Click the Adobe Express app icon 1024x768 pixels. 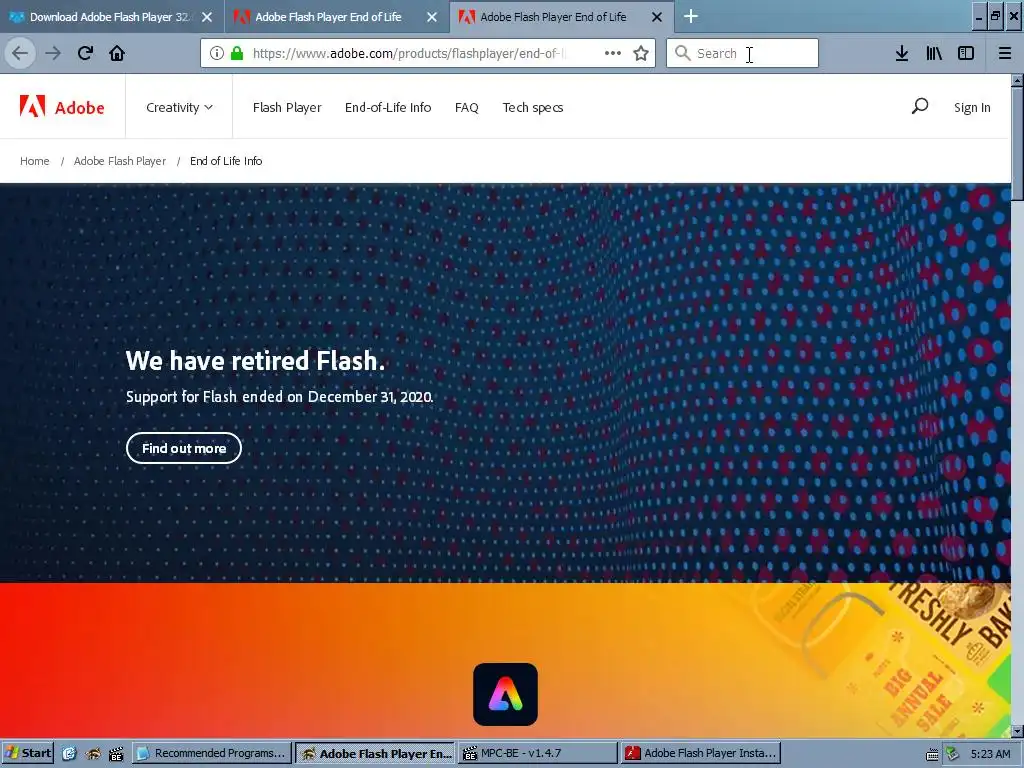click(x=505, y=694)
